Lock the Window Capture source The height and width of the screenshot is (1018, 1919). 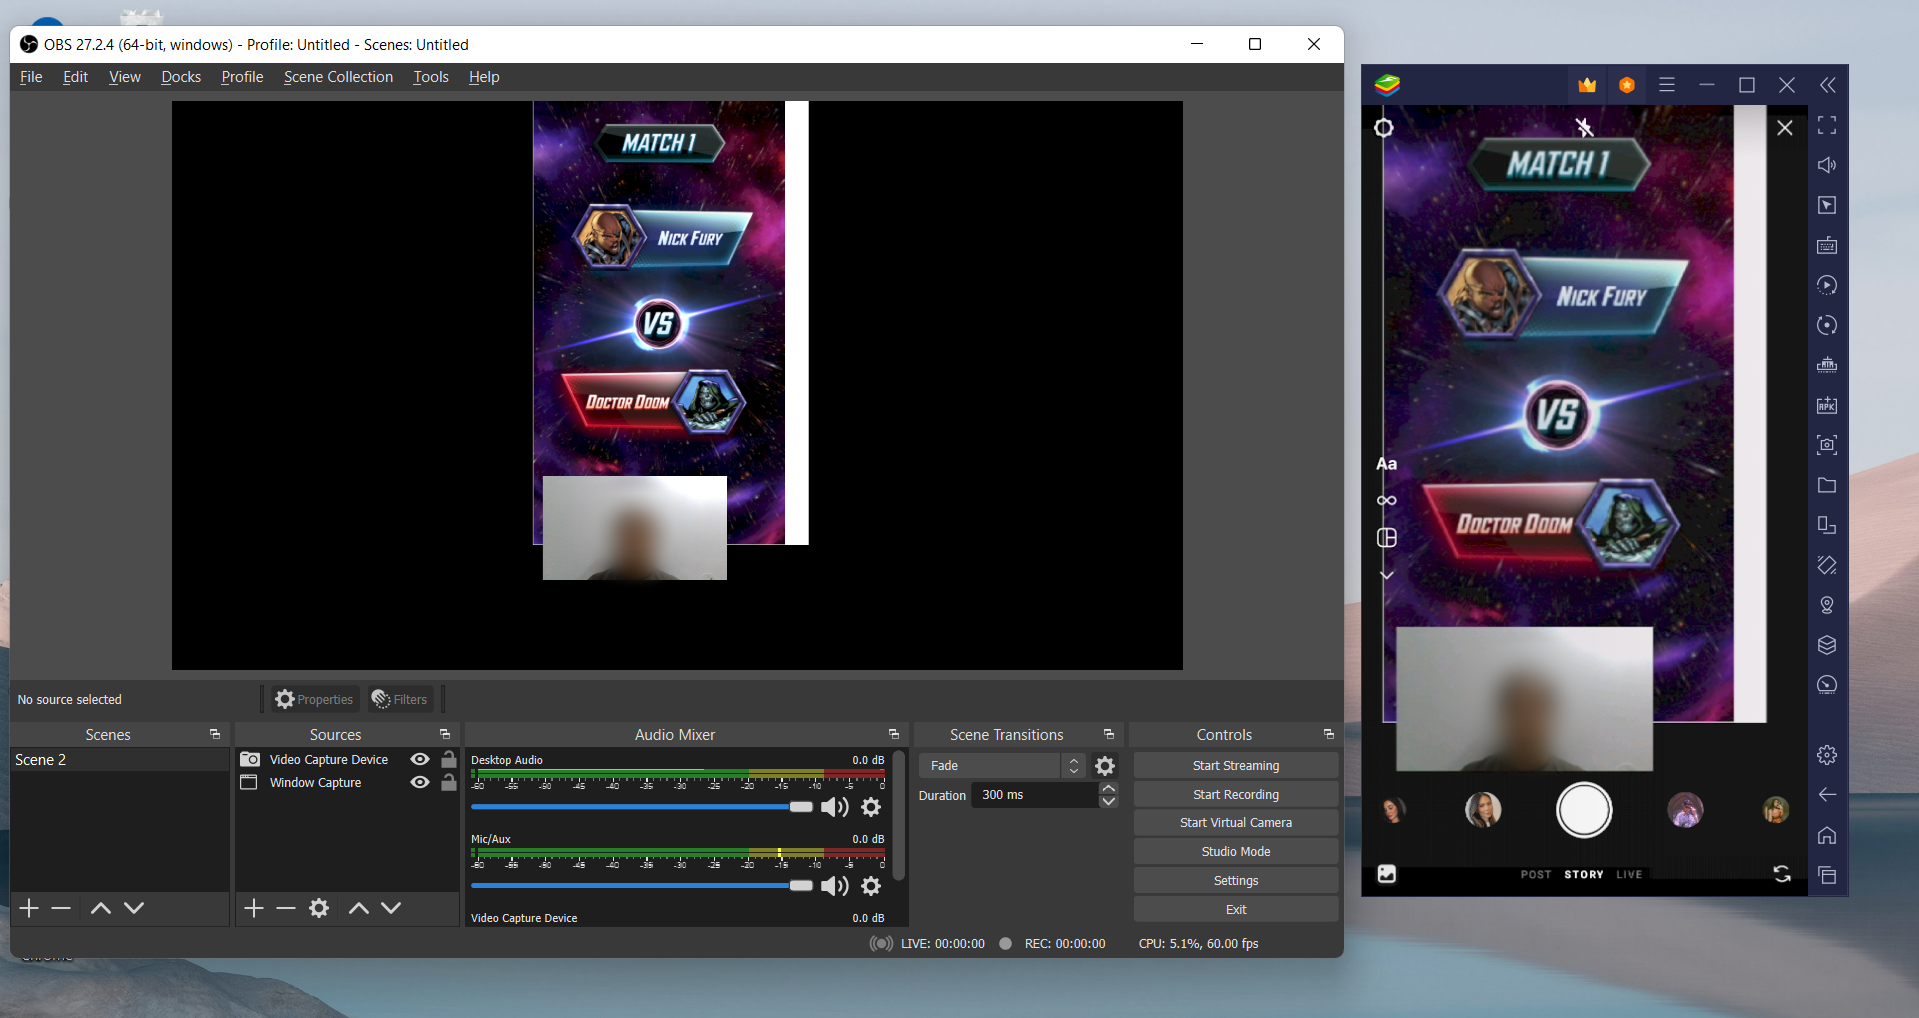[x=448, y=783]
